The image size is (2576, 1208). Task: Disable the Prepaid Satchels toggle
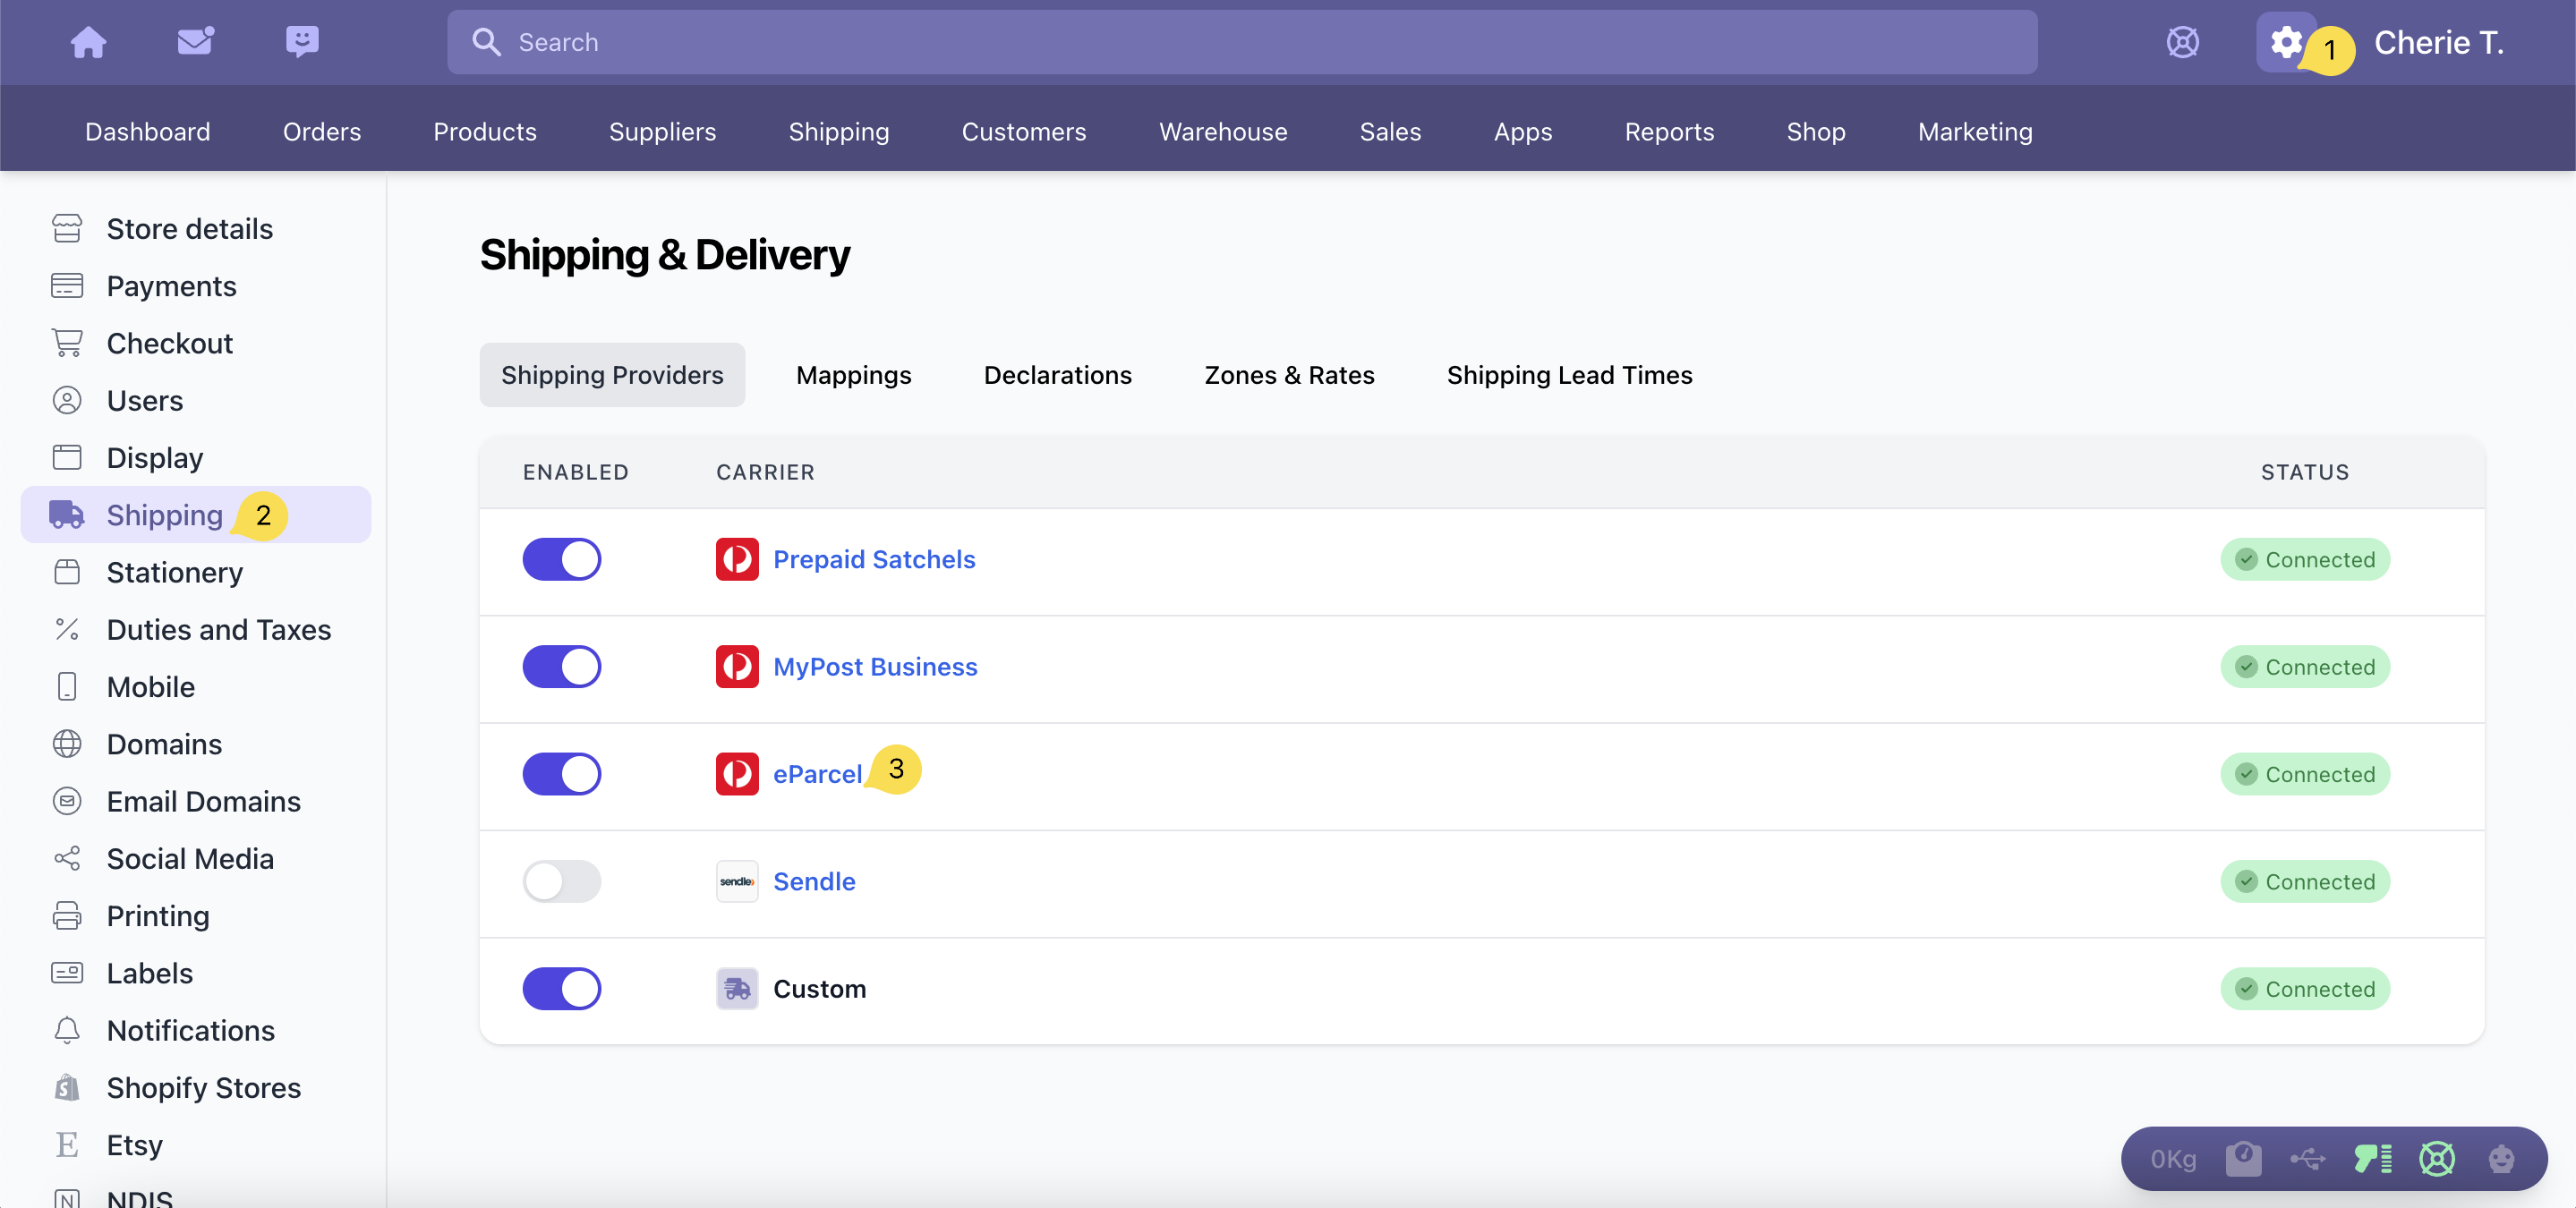click(x=562, y=559)
